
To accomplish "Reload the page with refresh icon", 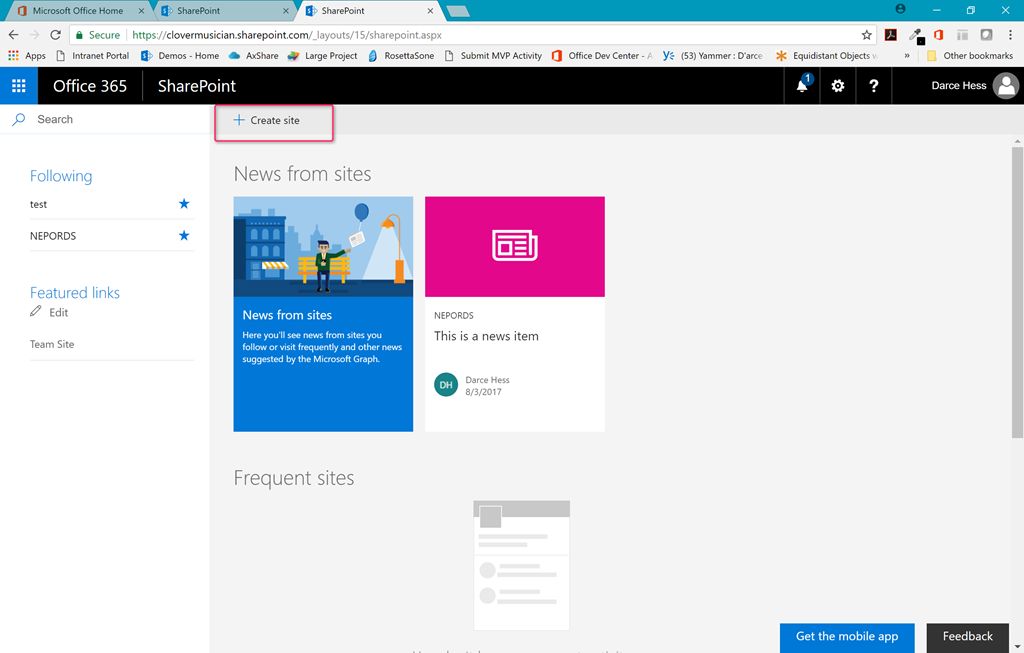I will [56, 35].
